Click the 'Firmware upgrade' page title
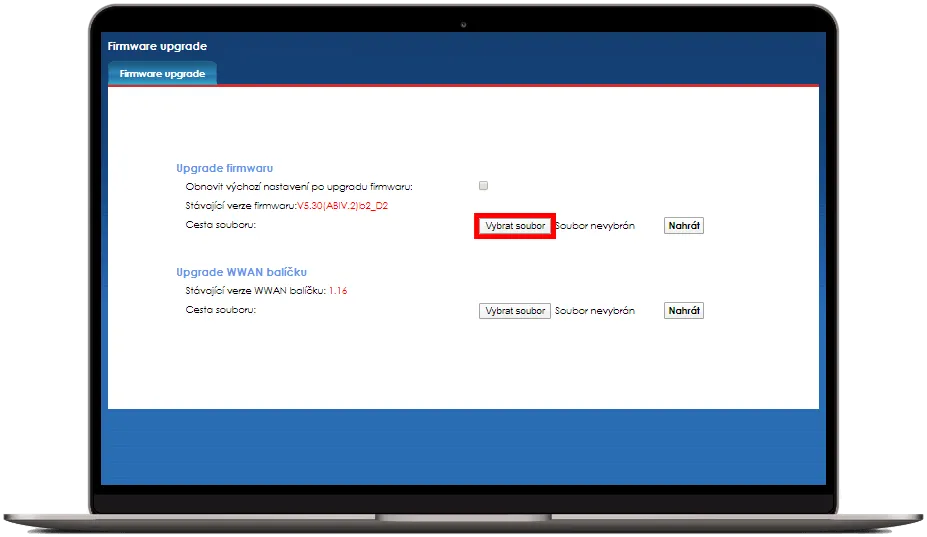Image resolution: width=927 pixels, height=537 pixels. pos(157,46)
